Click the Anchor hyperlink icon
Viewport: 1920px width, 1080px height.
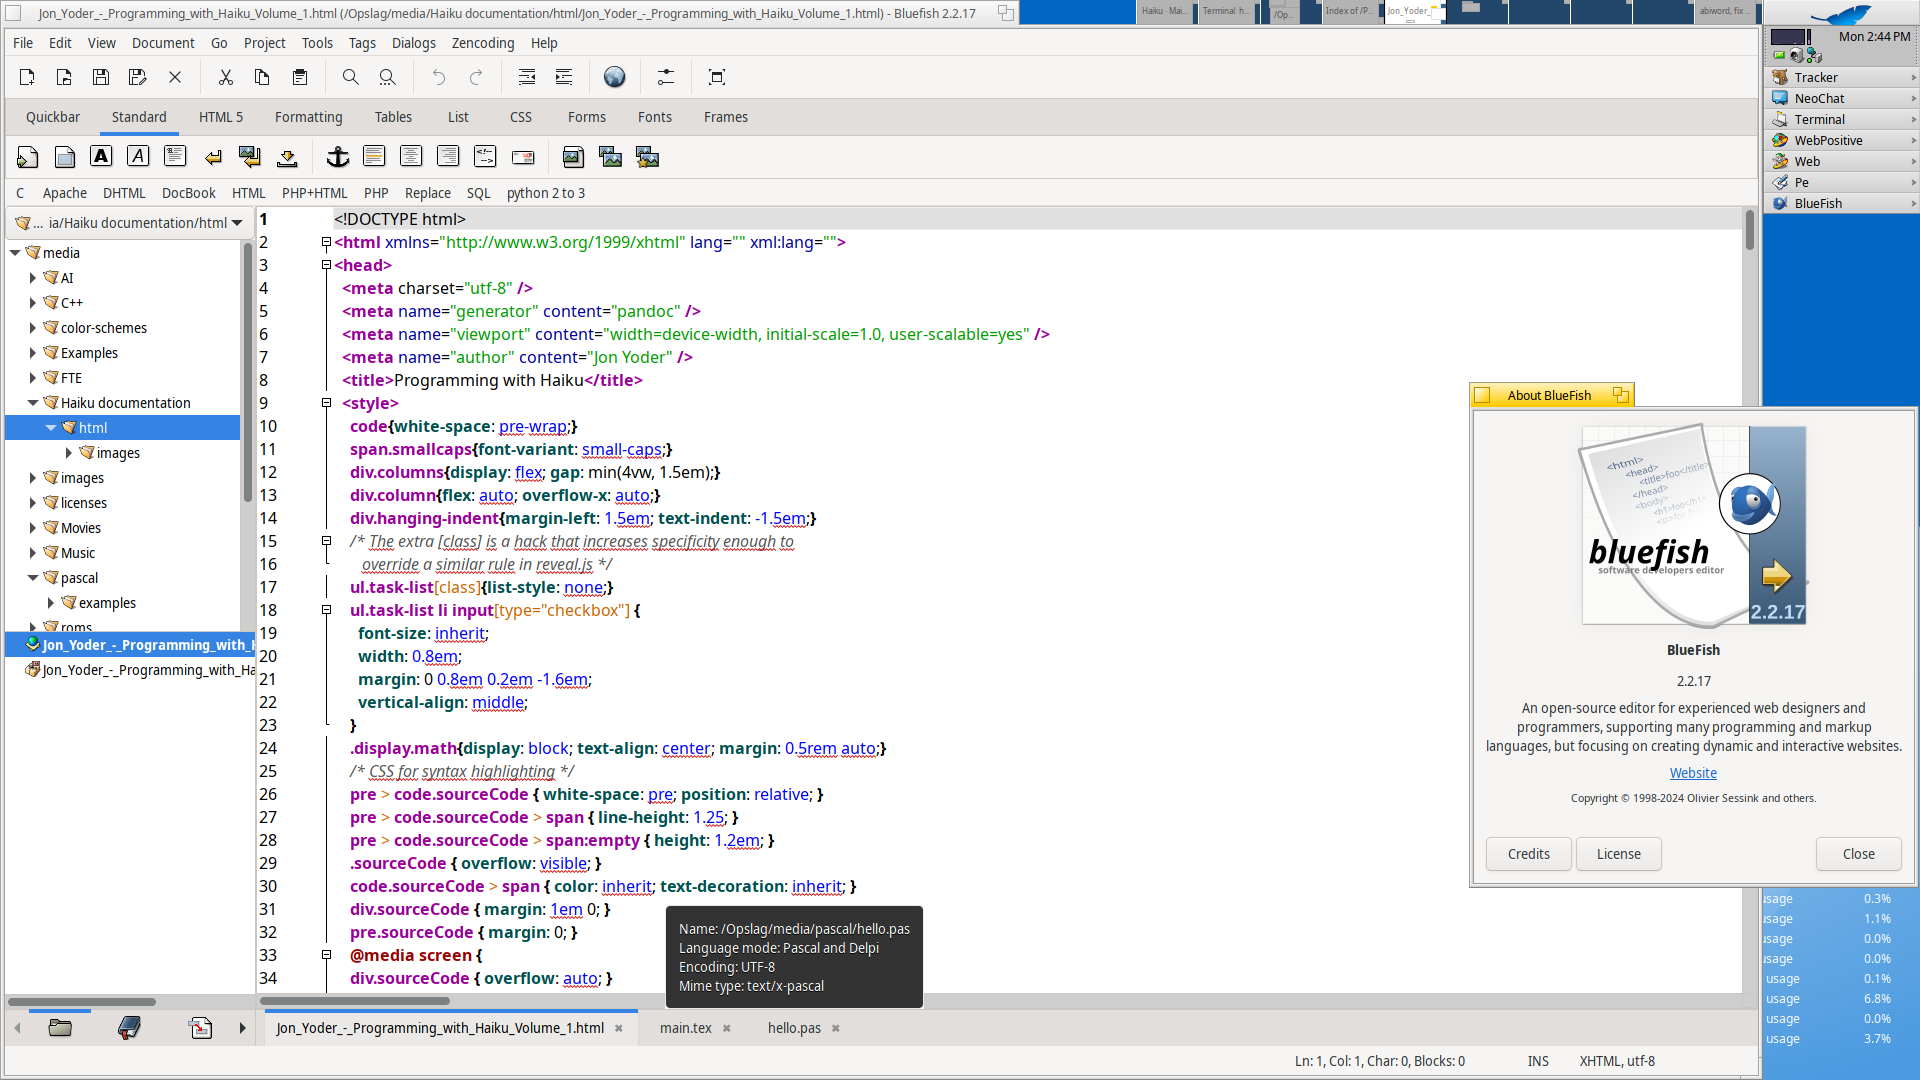click(338, 157)
